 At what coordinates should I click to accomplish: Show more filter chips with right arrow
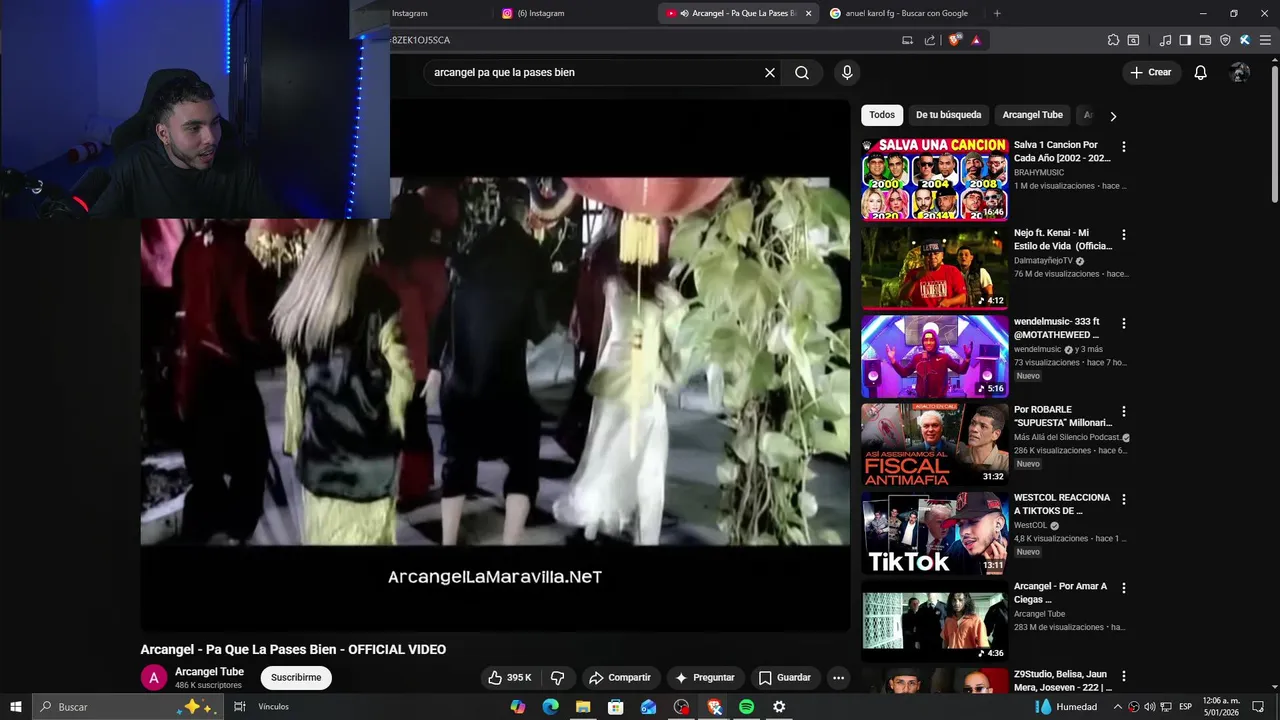point(1113,116)
